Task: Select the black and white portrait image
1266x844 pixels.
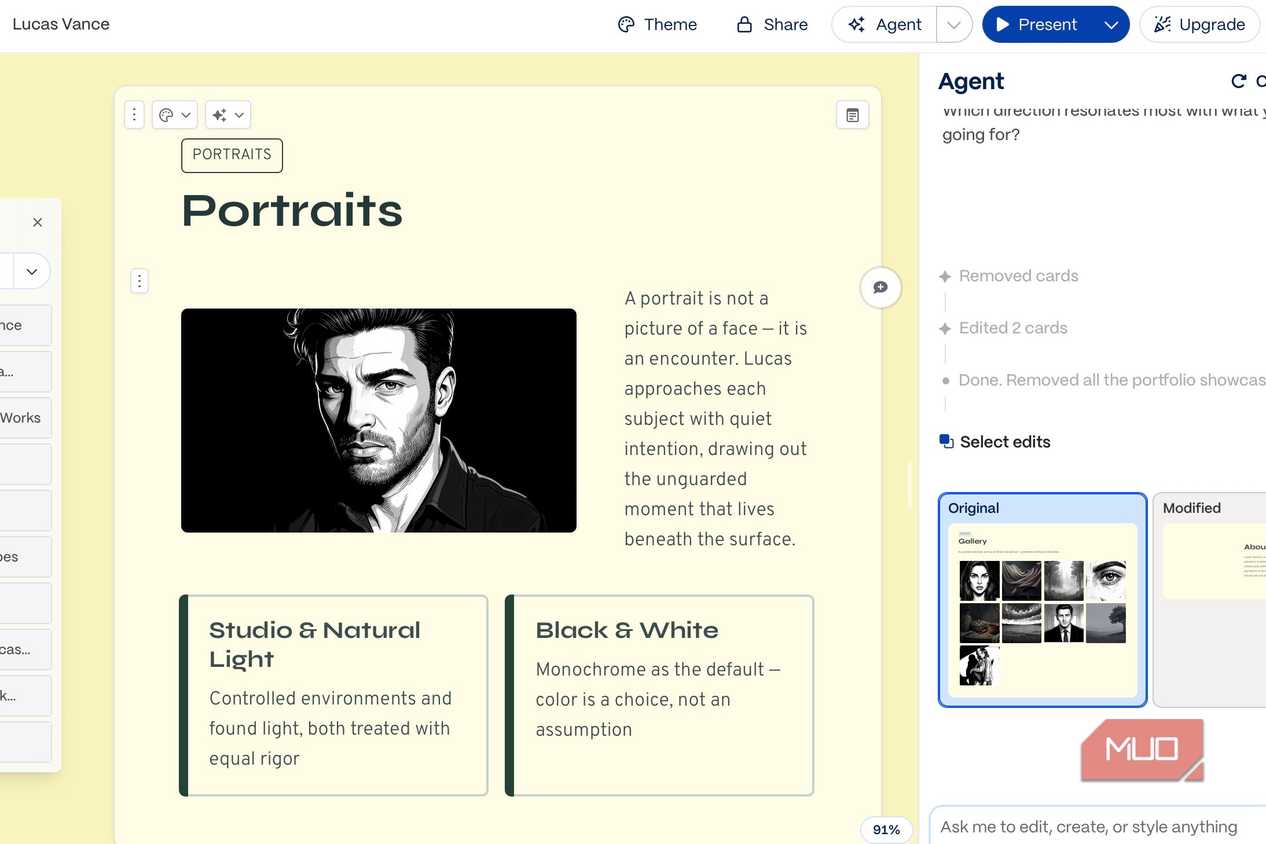Action: [x=379, y=420]
